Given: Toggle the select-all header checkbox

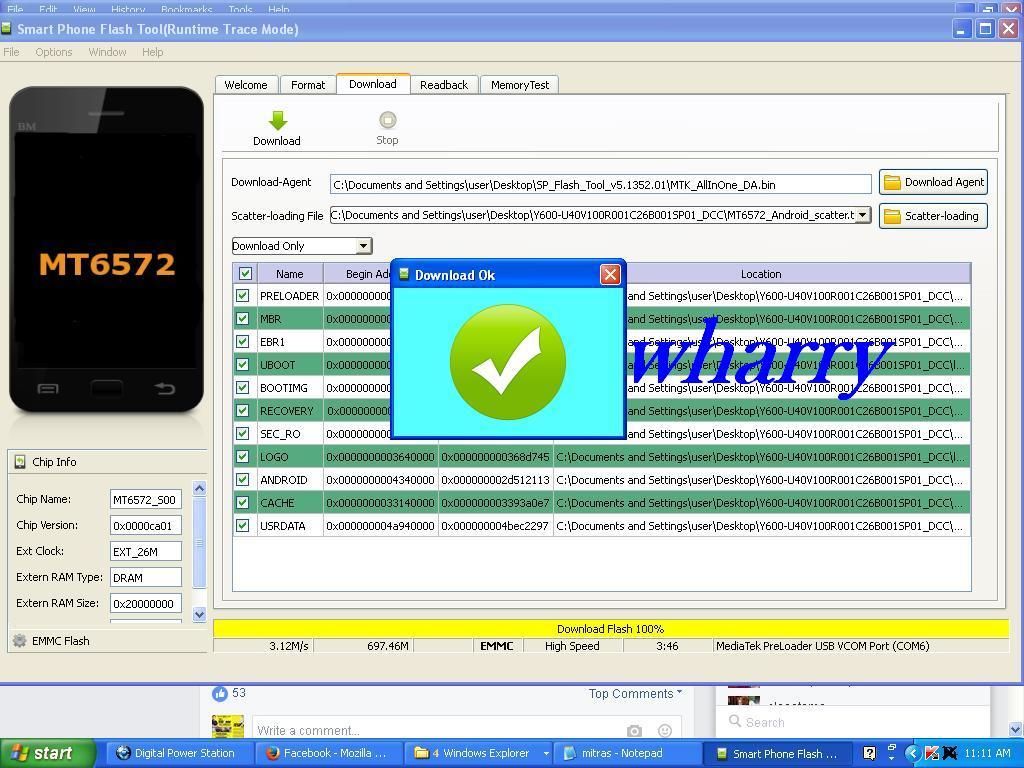Looking at the screenshot, I should coord(245,274).
